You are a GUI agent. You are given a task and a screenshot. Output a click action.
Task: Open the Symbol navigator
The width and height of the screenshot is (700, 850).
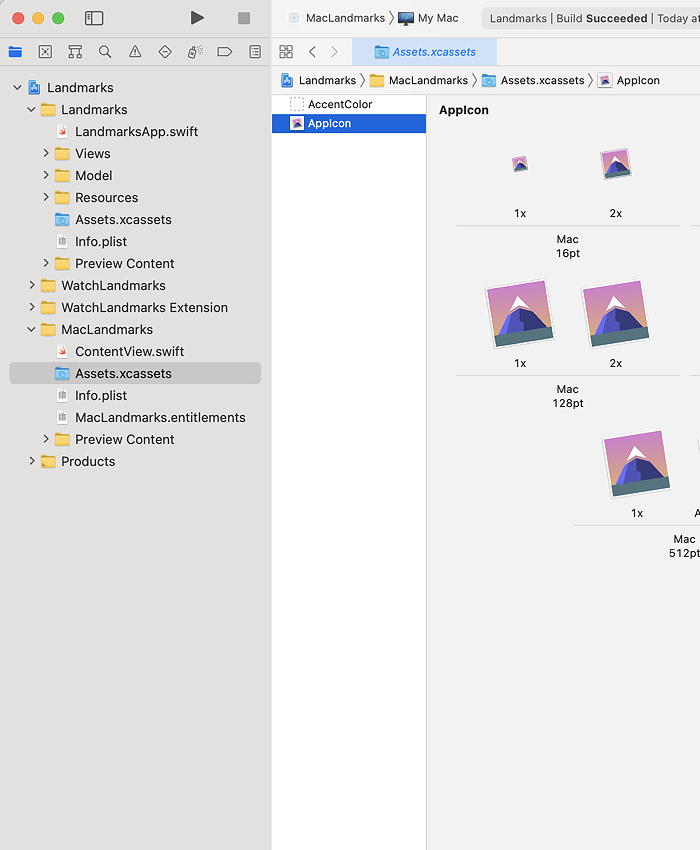[75, 52]
